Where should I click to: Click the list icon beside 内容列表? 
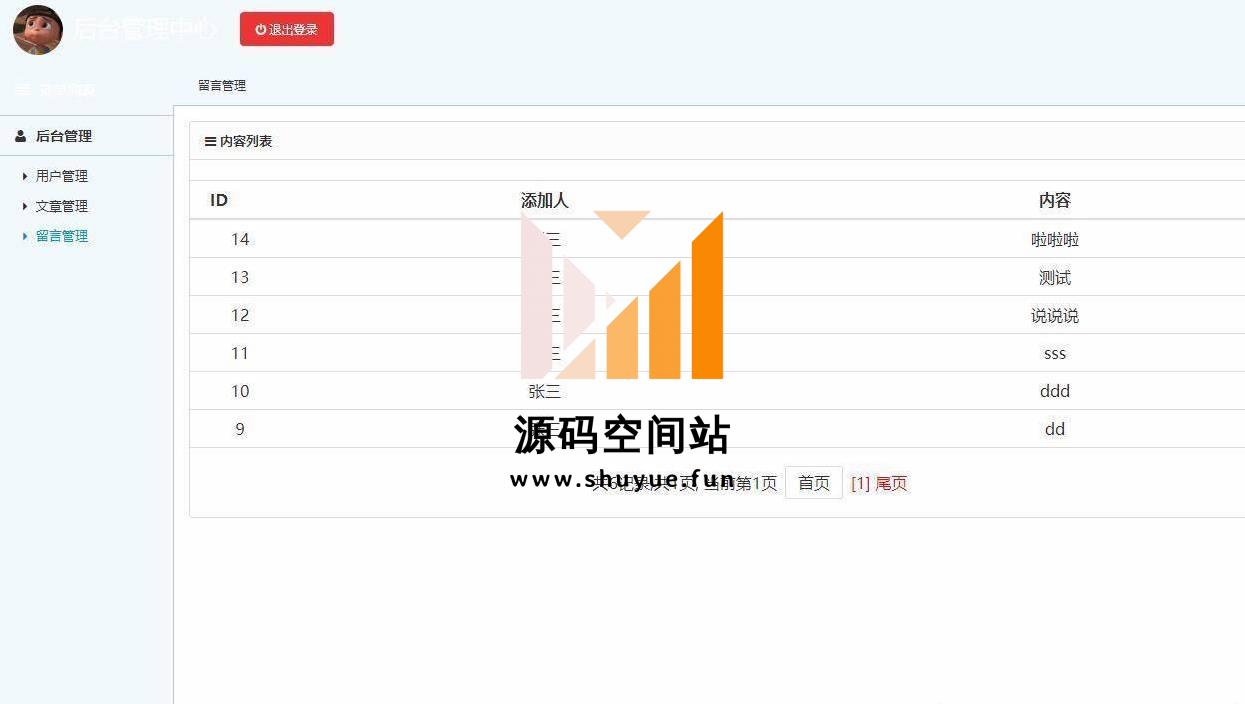pos(210,142)
